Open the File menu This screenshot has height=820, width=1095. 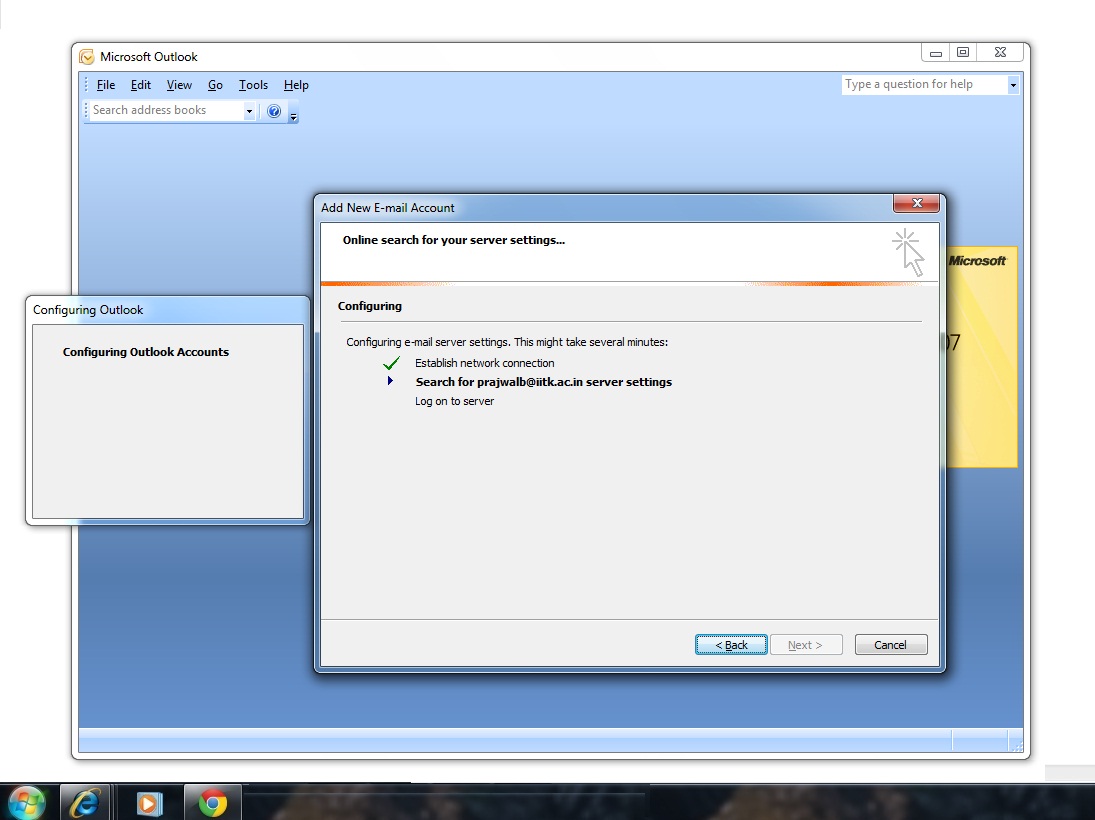click(105, 85)
